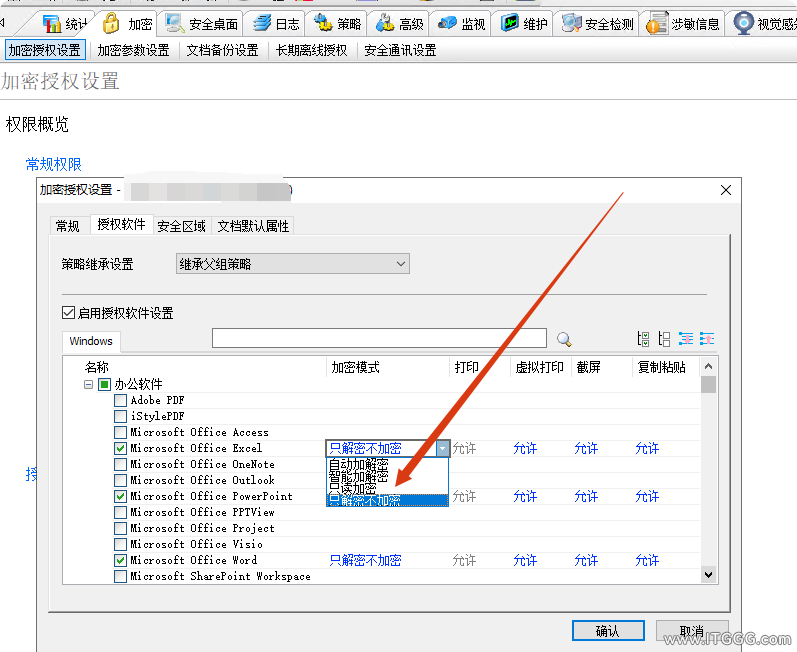Collapse the 办公软件 tree node
This screenshot has height=652, width=797.
(88, 384)
